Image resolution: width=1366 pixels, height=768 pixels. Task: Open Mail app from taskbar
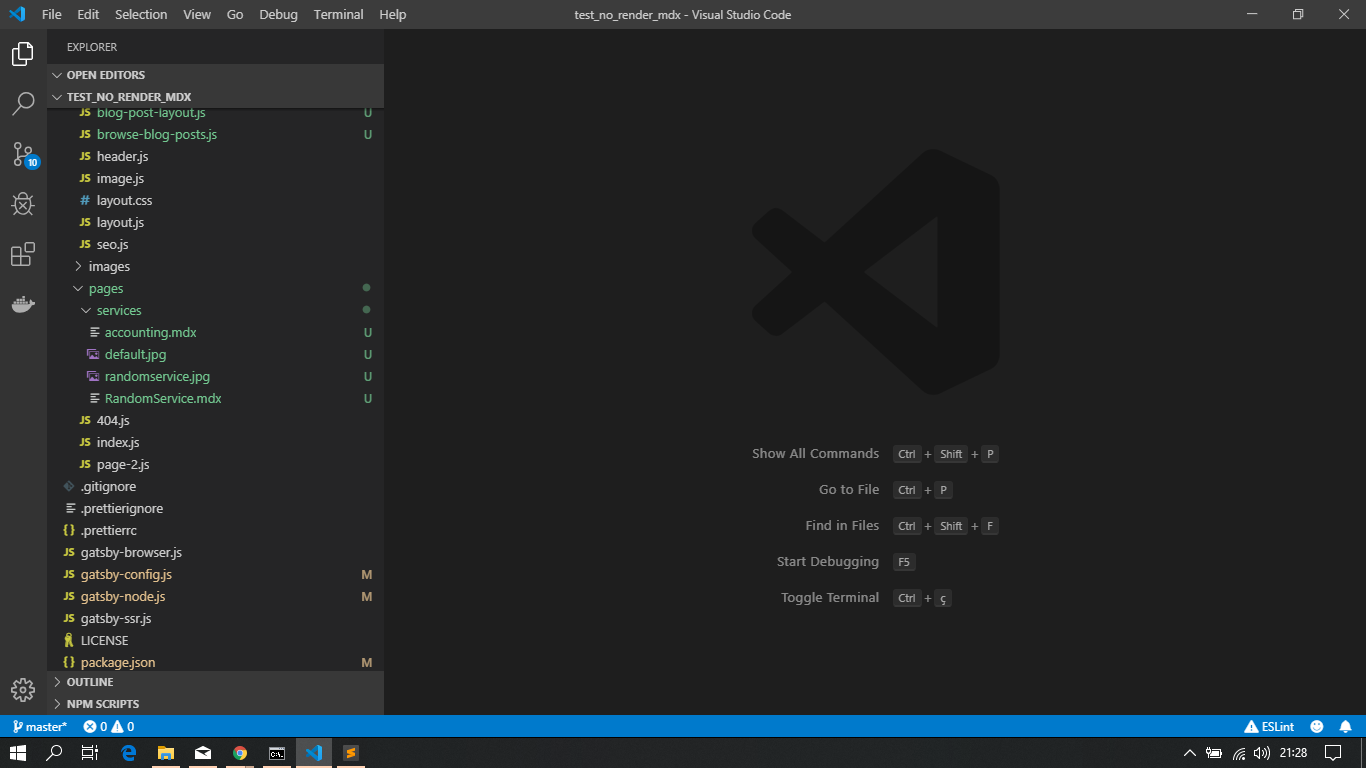click(203, 753)
